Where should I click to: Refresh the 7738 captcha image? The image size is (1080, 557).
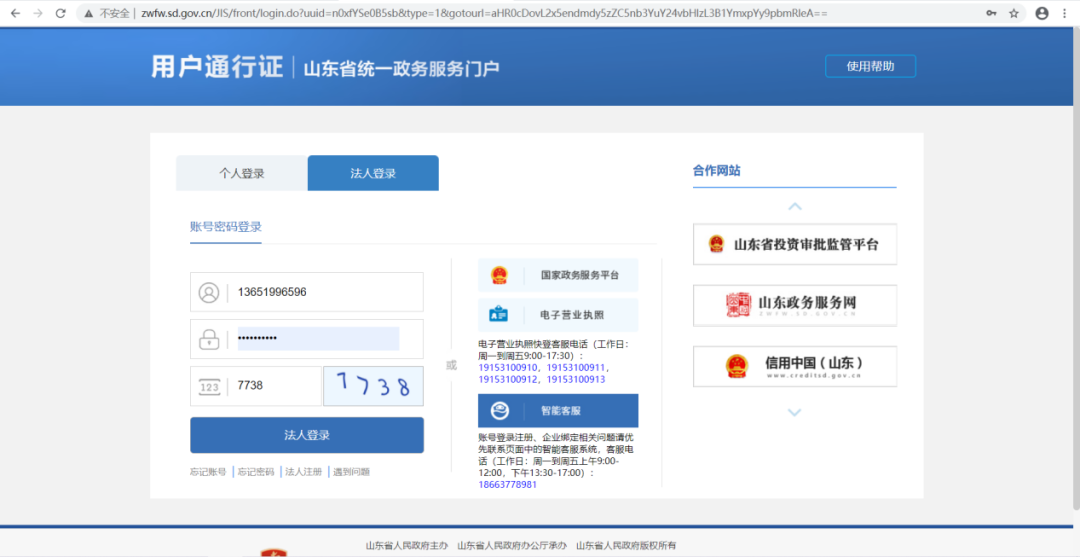(x=373, y=386)
